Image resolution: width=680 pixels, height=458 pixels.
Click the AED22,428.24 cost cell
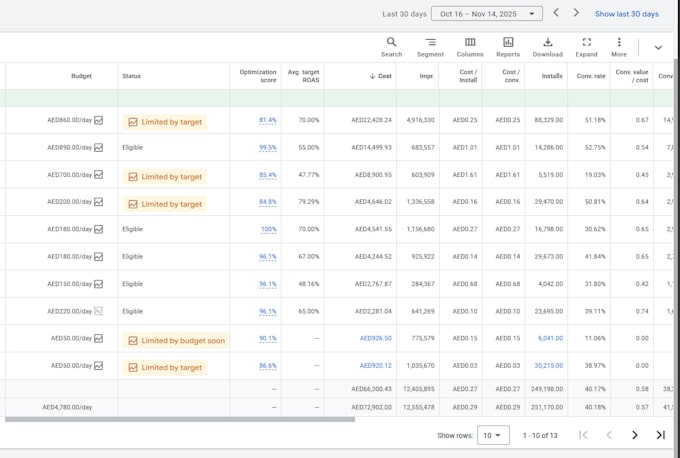click(x=371, y=120)
